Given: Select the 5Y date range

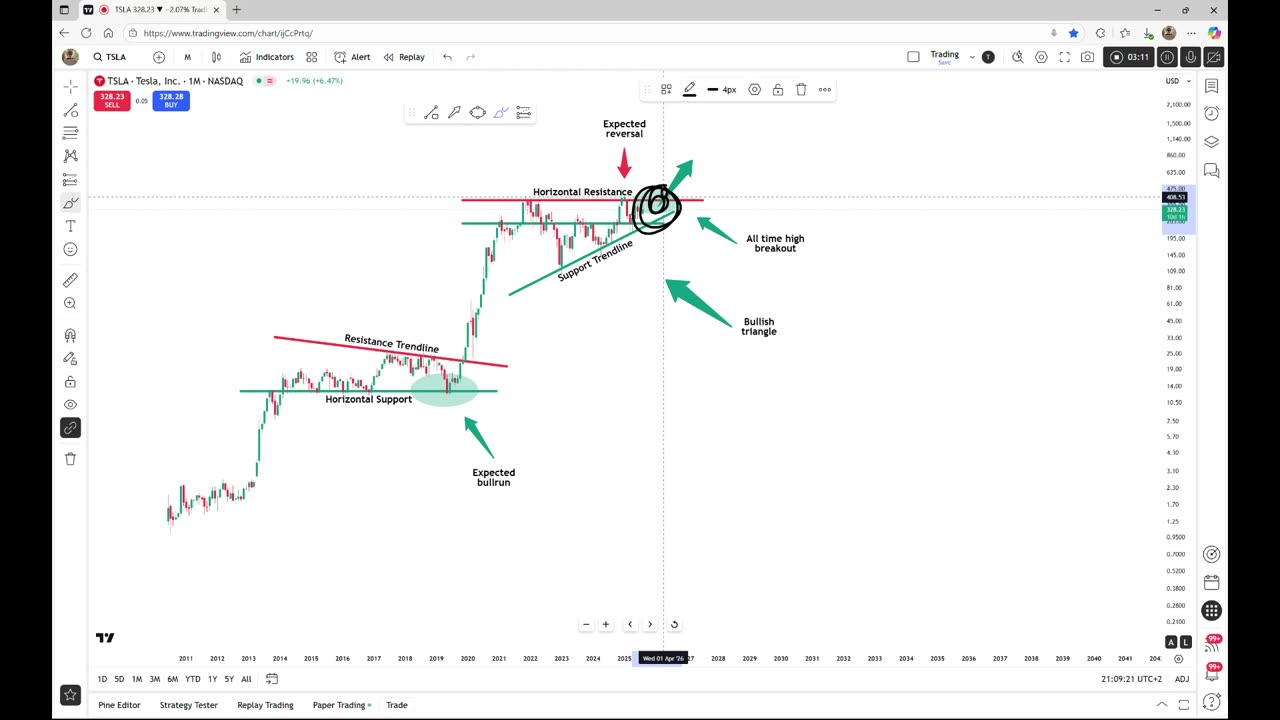Looking at the screenshot, I should tap(229, 679).
